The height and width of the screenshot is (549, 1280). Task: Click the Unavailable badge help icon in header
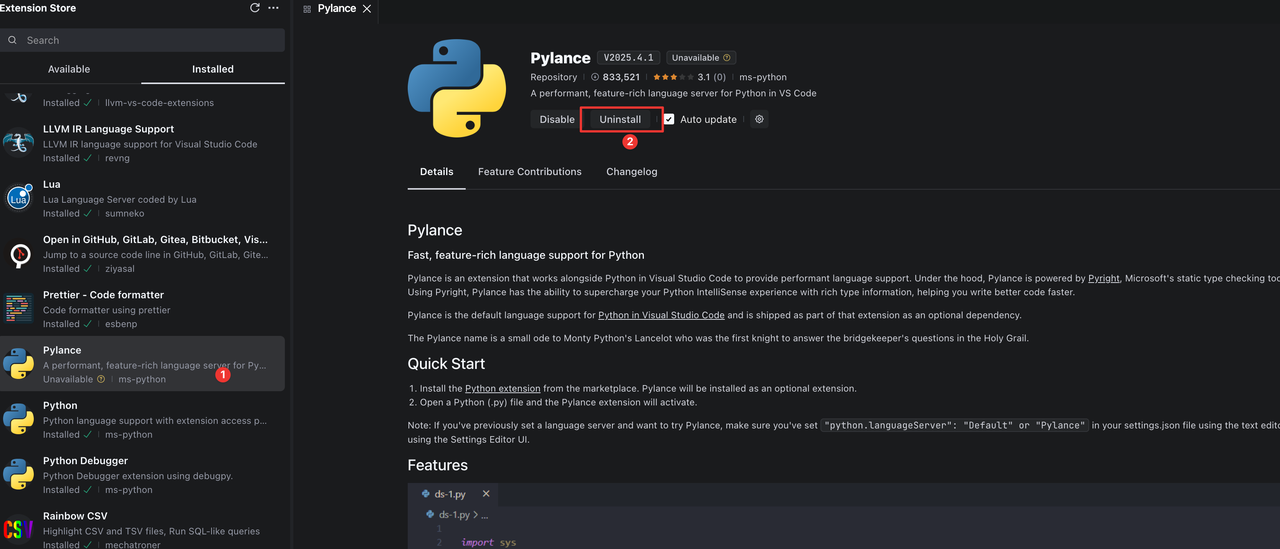click(727, 58)
